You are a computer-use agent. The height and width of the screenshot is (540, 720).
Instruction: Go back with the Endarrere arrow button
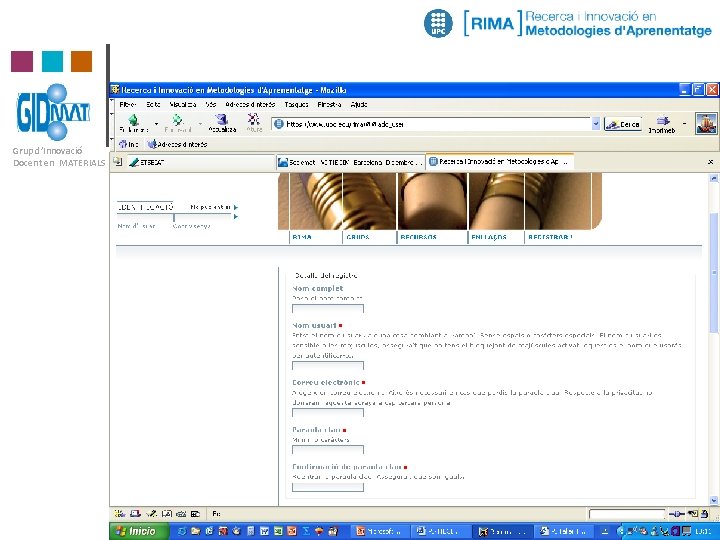[x=133, y=123]
